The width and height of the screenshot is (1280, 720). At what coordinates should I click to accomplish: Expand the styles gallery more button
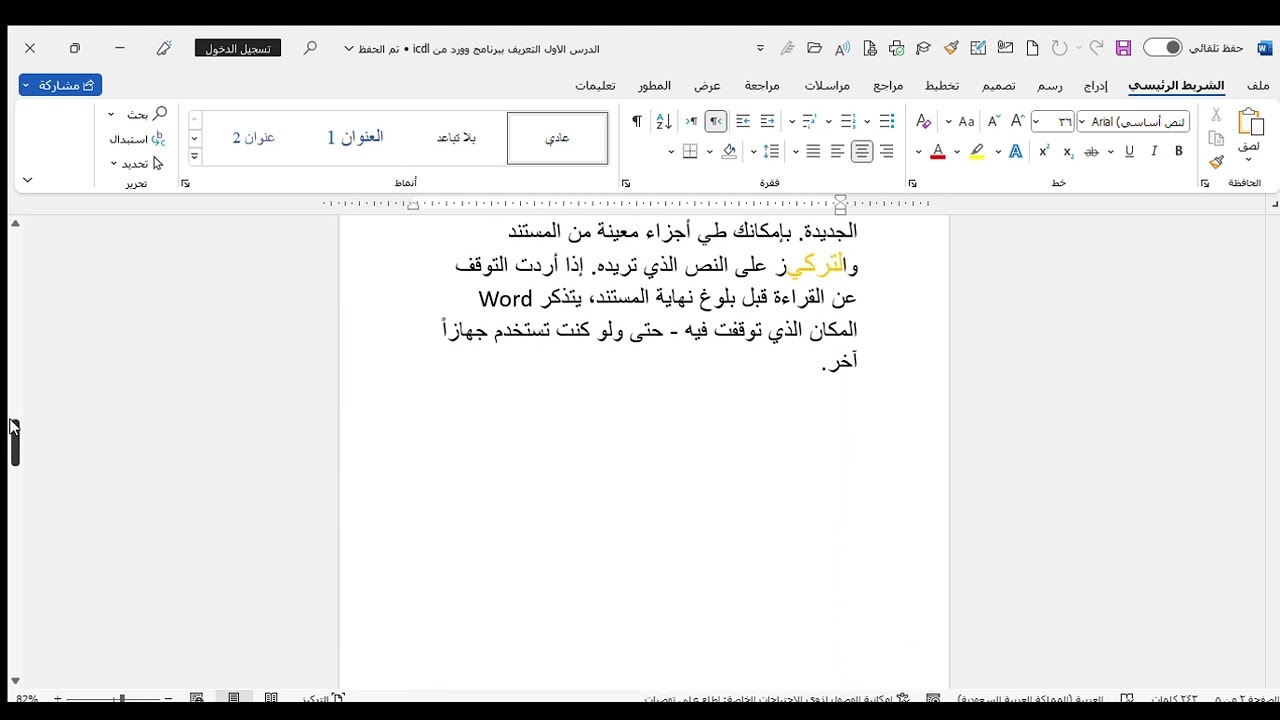tap(195, 157)
